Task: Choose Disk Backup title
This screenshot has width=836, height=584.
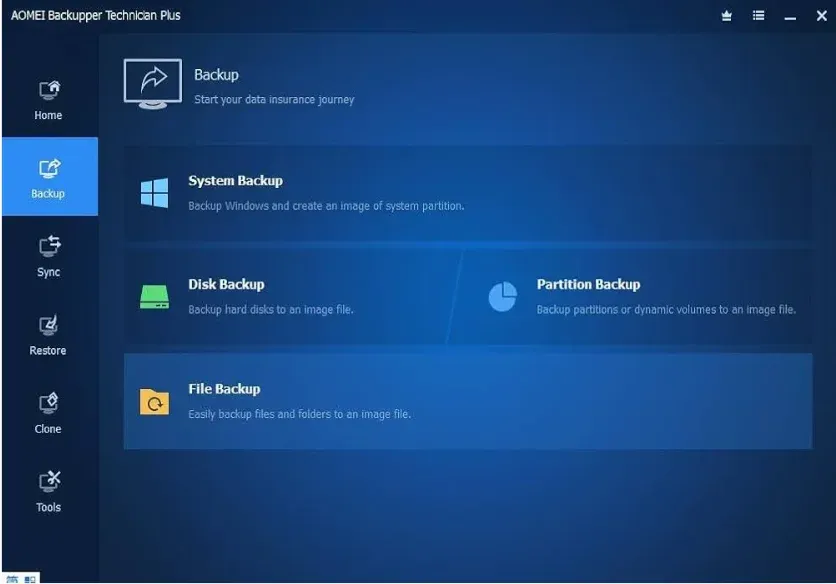Action: tap(226, 284)
